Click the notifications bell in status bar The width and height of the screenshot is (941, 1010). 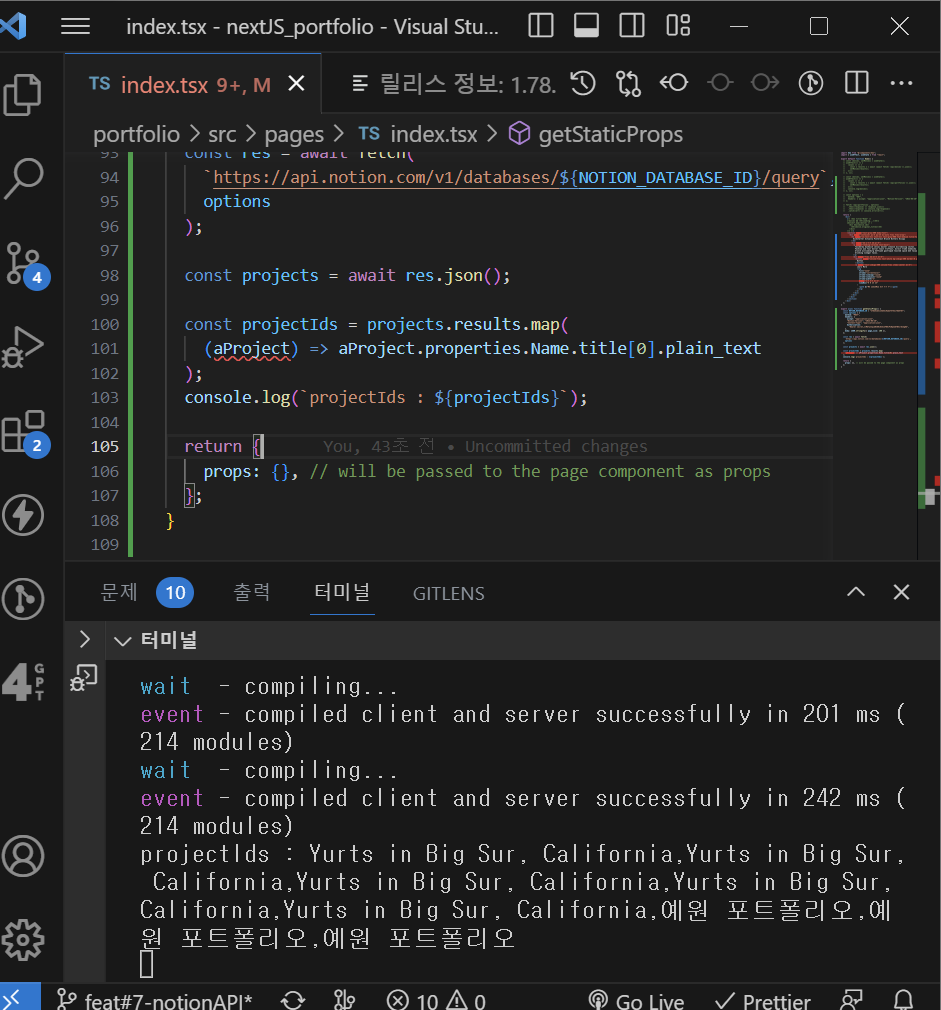(903, 1000)
